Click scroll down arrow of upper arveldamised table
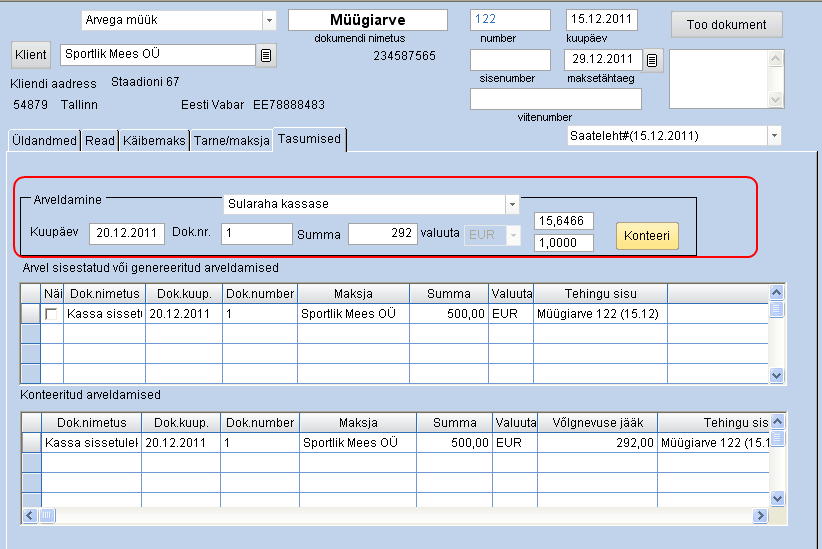822x549 pixels. (x=776, y=375)
